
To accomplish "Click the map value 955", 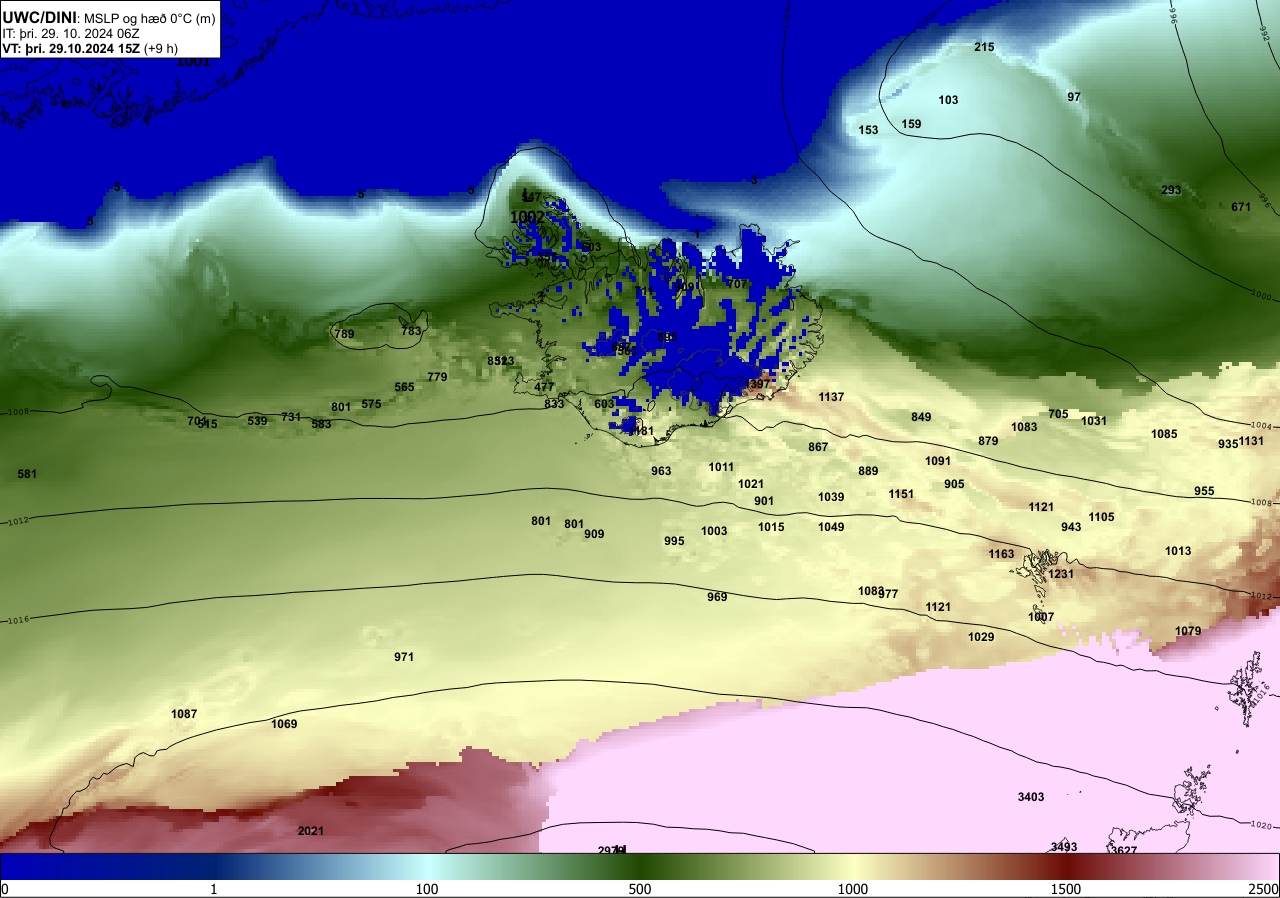I will point(1204,491).
